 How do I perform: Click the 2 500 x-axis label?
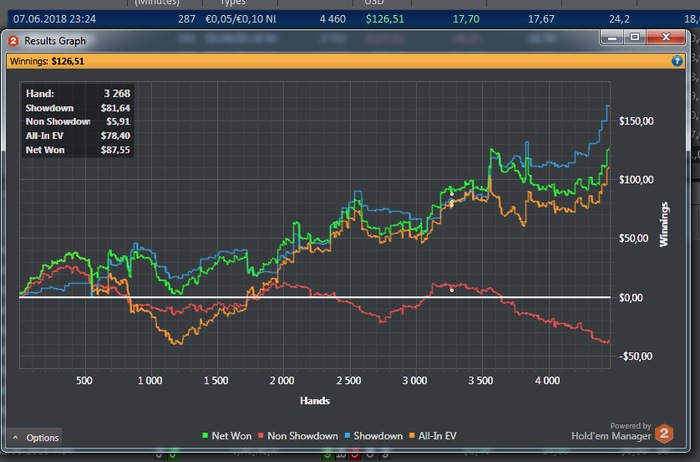(x=349, y=381)
